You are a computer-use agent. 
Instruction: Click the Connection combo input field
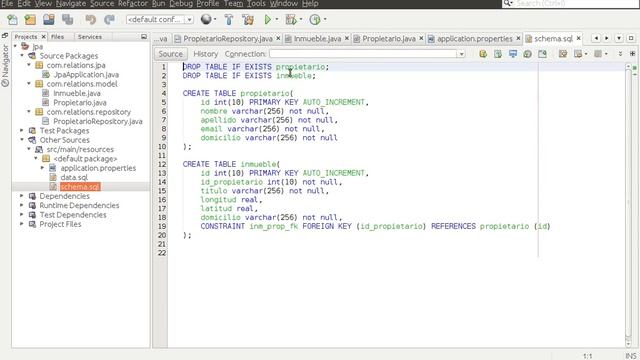pos(362,54)
